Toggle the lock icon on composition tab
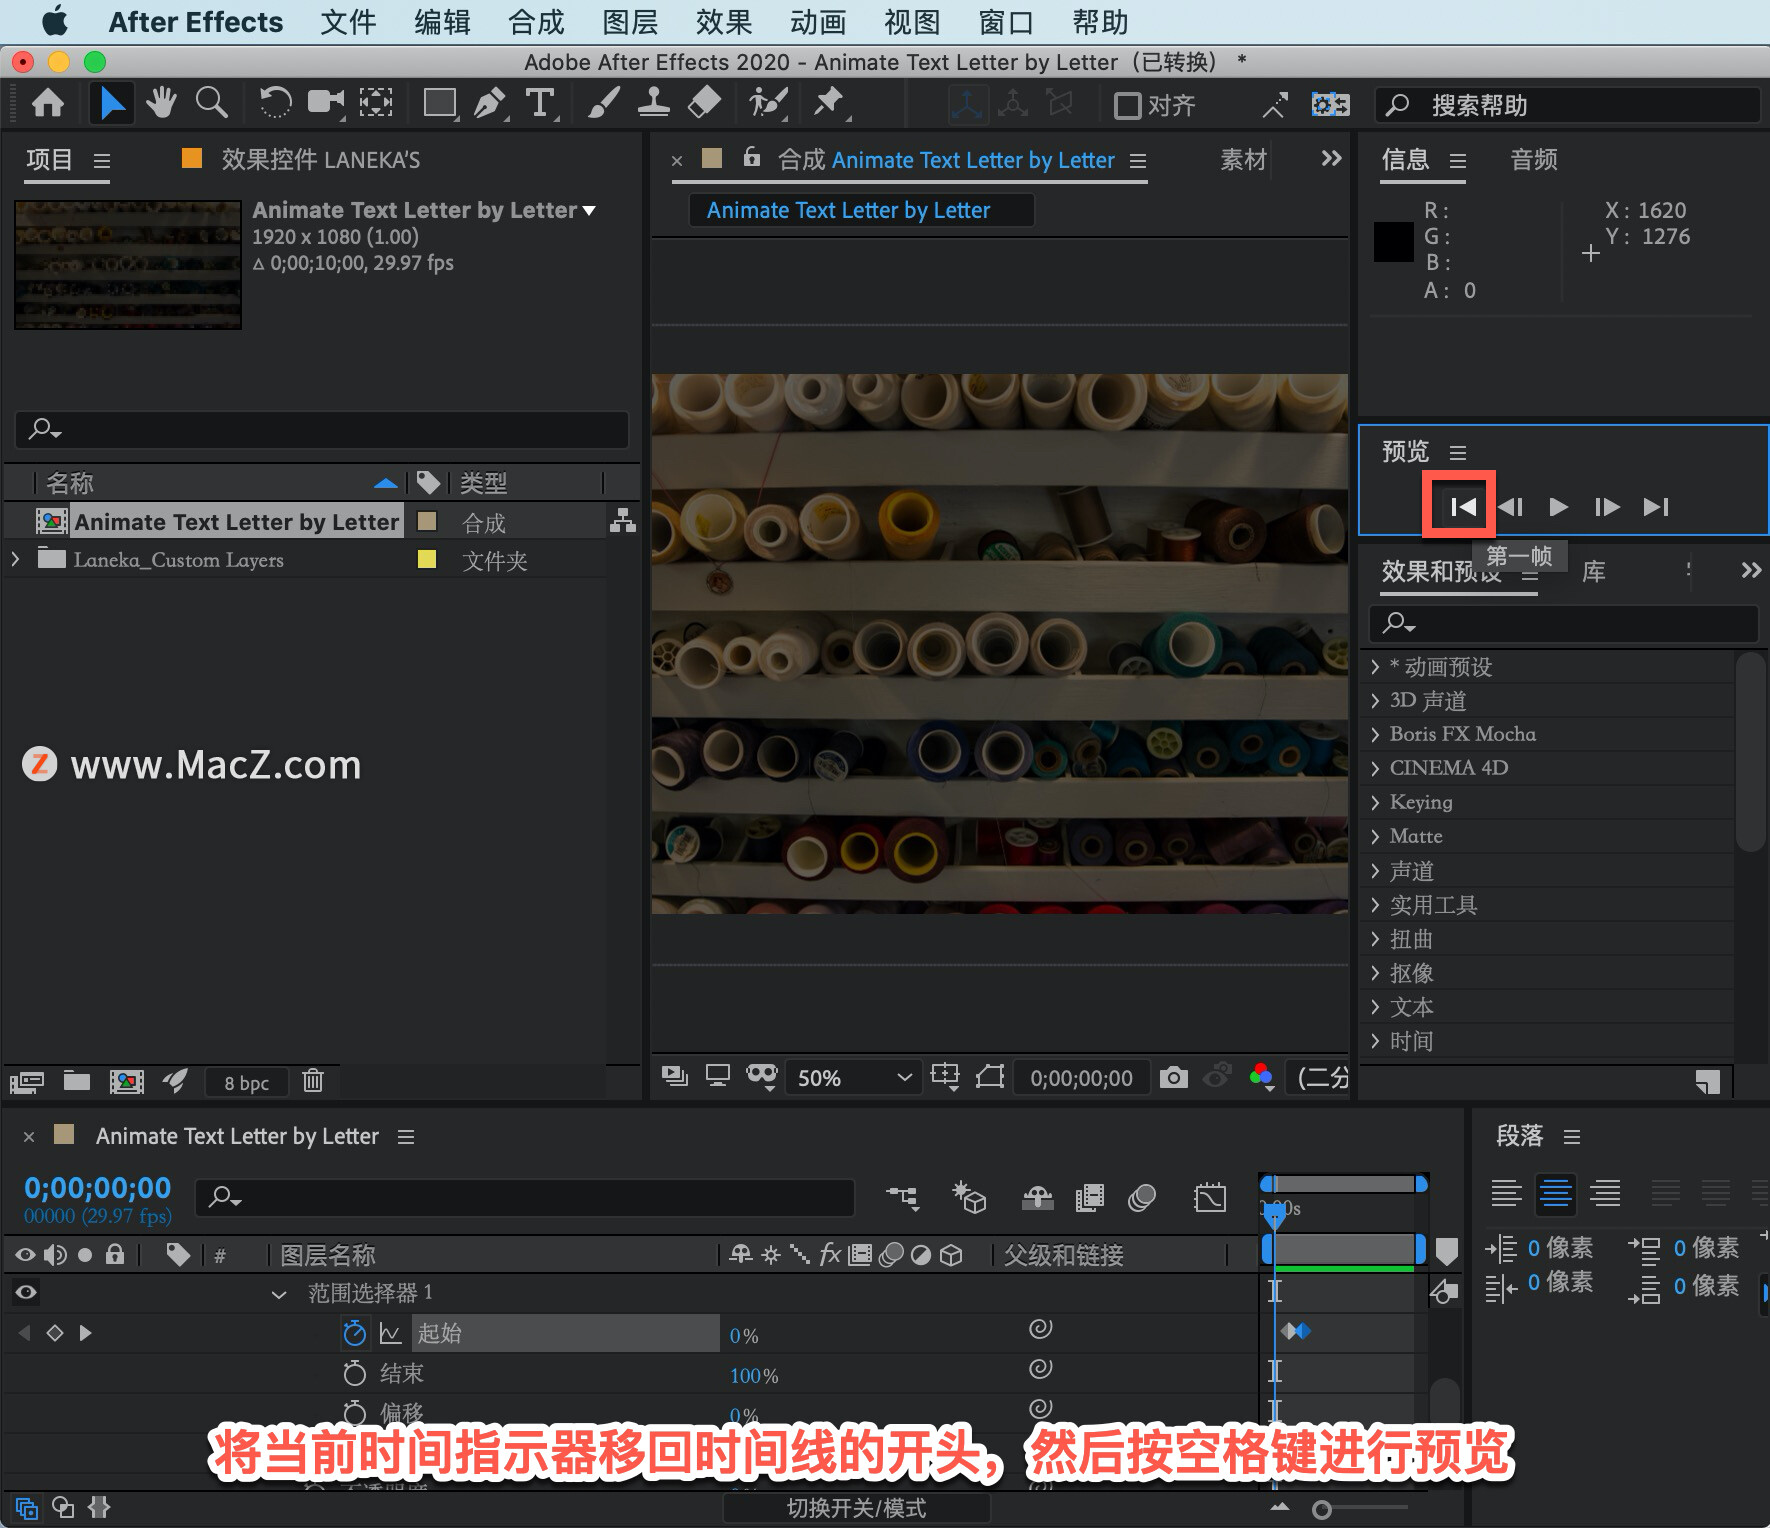 click(x=752, y=157)
